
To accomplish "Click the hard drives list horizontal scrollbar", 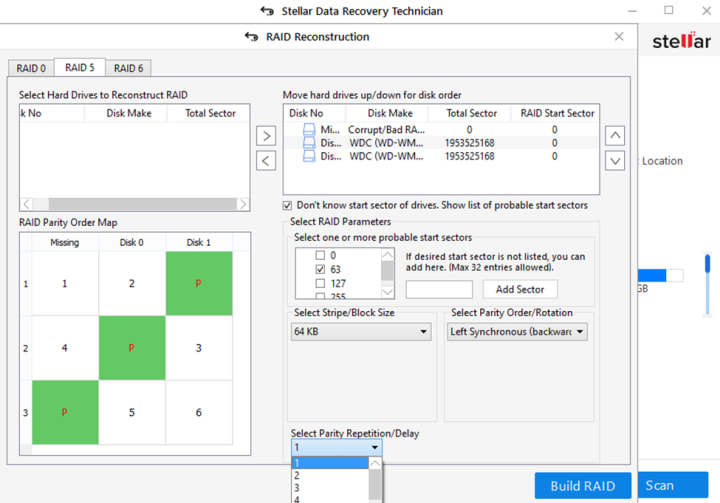I will (x=135, y=203).
